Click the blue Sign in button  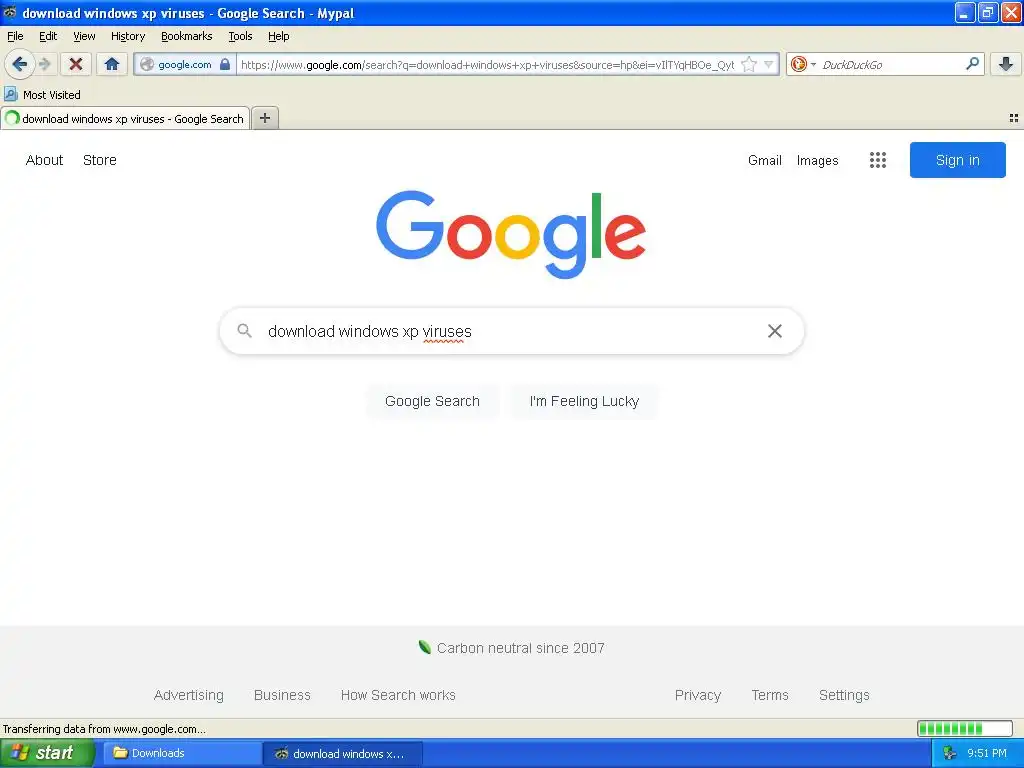[x=957, y=160]
